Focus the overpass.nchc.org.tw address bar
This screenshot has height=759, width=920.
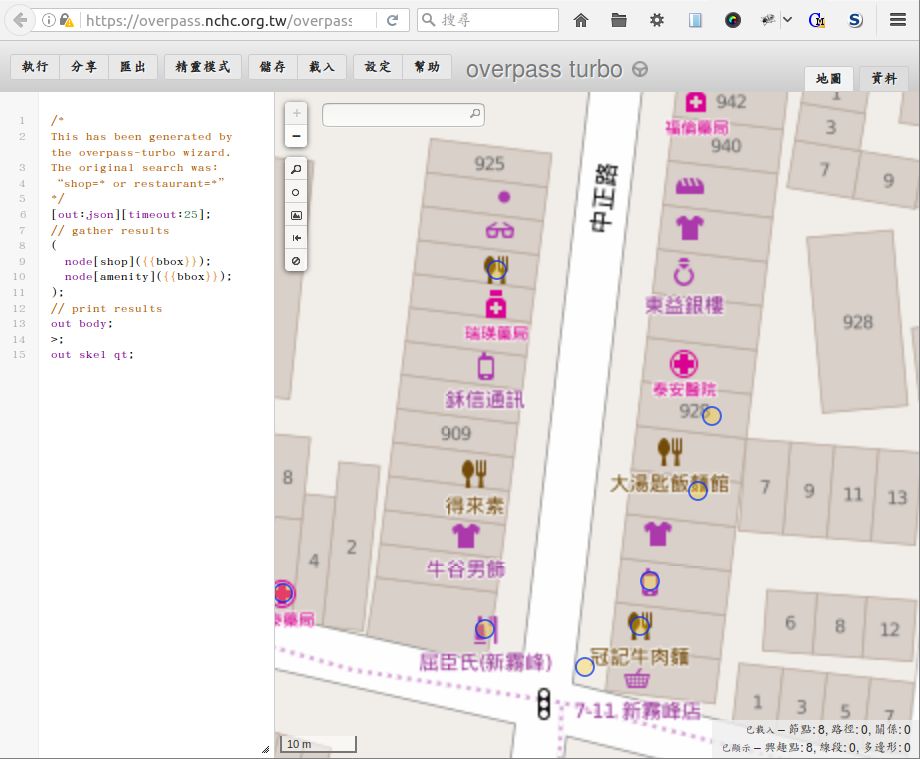click(x=219, y=21)
